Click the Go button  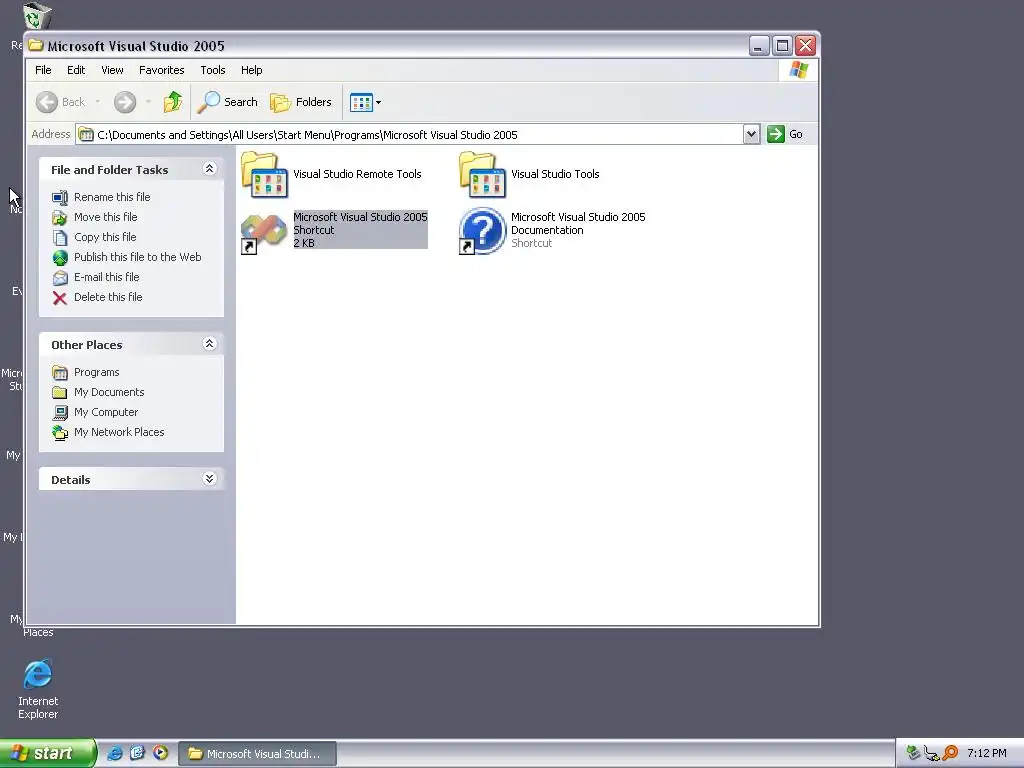pos(785,135)
